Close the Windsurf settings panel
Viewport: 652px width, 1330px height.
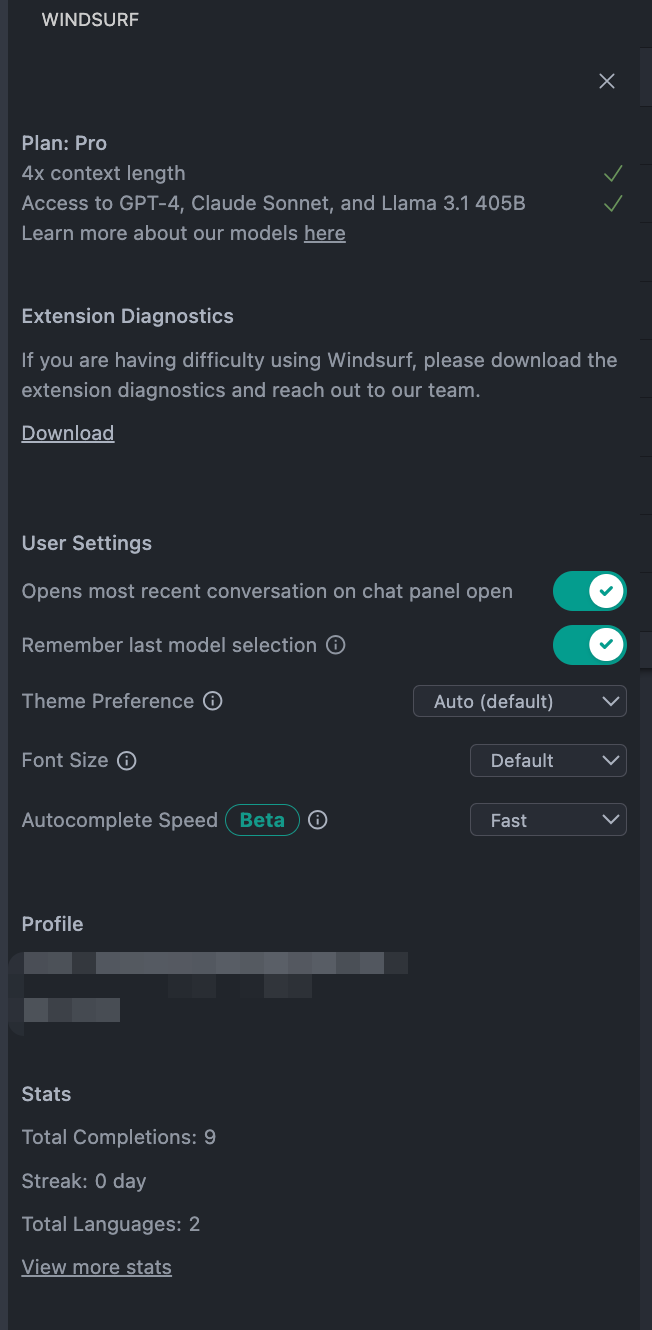pyautogui.click(x=607, y=81)
